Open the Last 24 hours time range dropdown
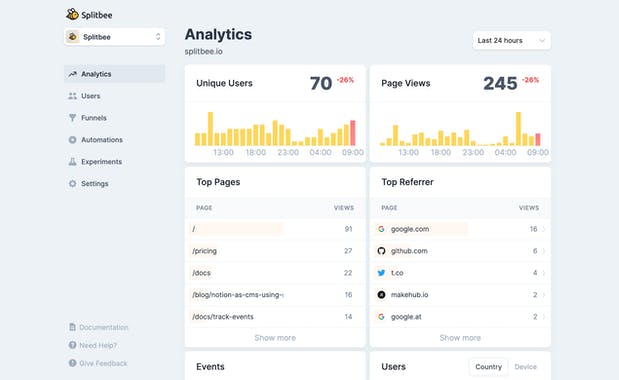Image resolution: width=619 pixels, height=380 pixels. (x=512, y=40)
